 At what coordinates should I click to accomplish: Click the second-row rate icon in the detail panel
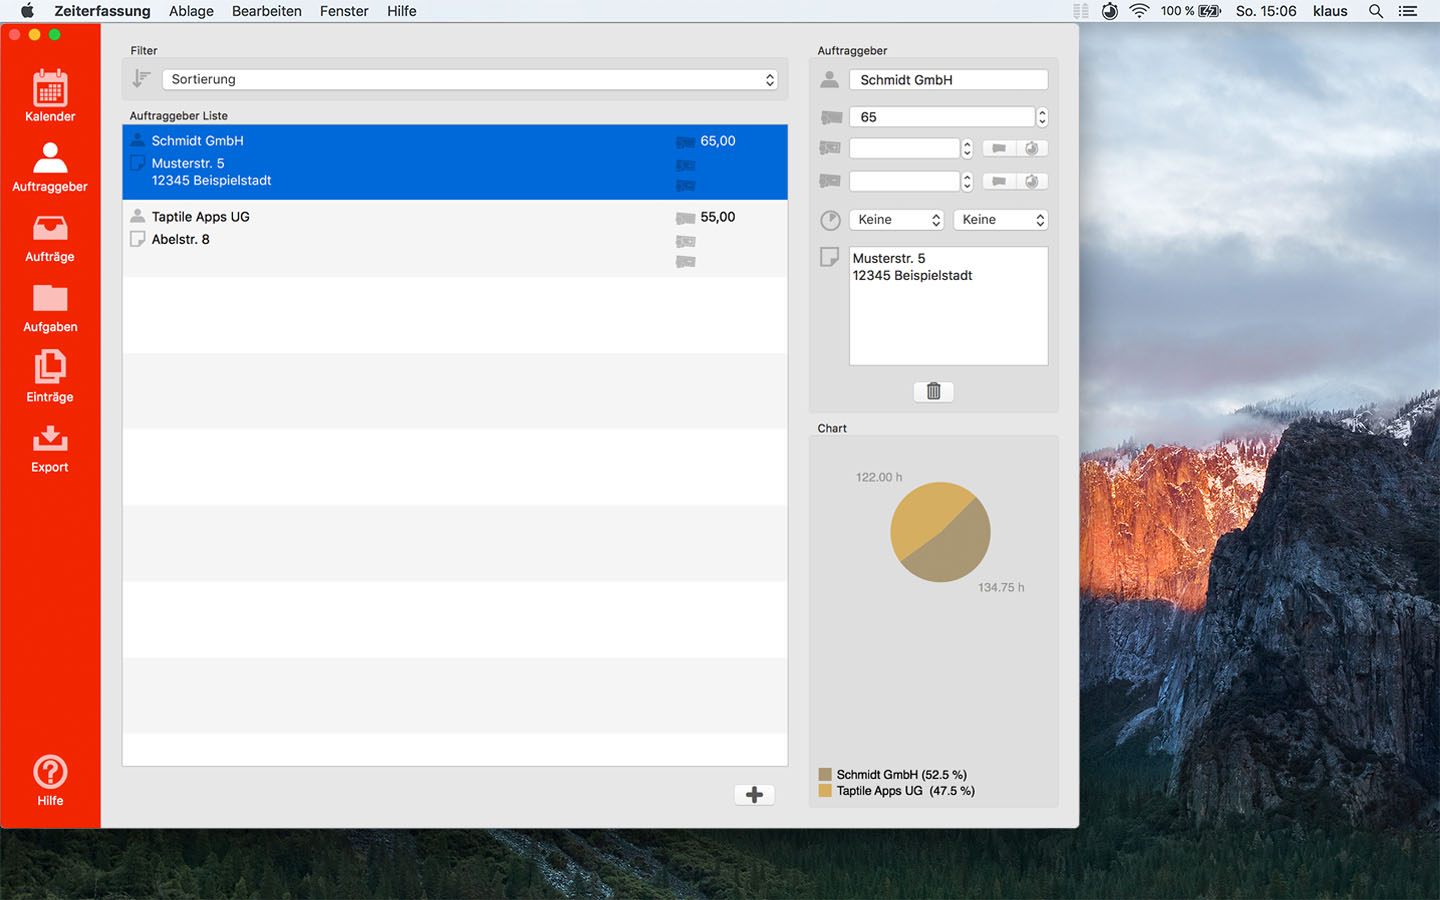click(x=830, y=148)
